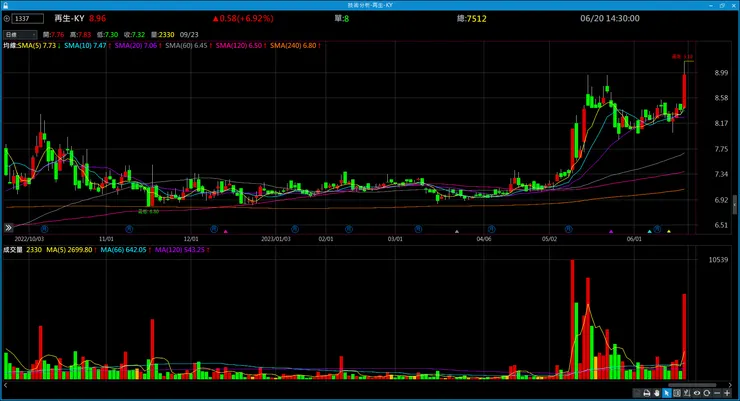Click the lock icon in the title bar
Image resolution: width=740 pixels, height=401 pixels.
[6, 5]
